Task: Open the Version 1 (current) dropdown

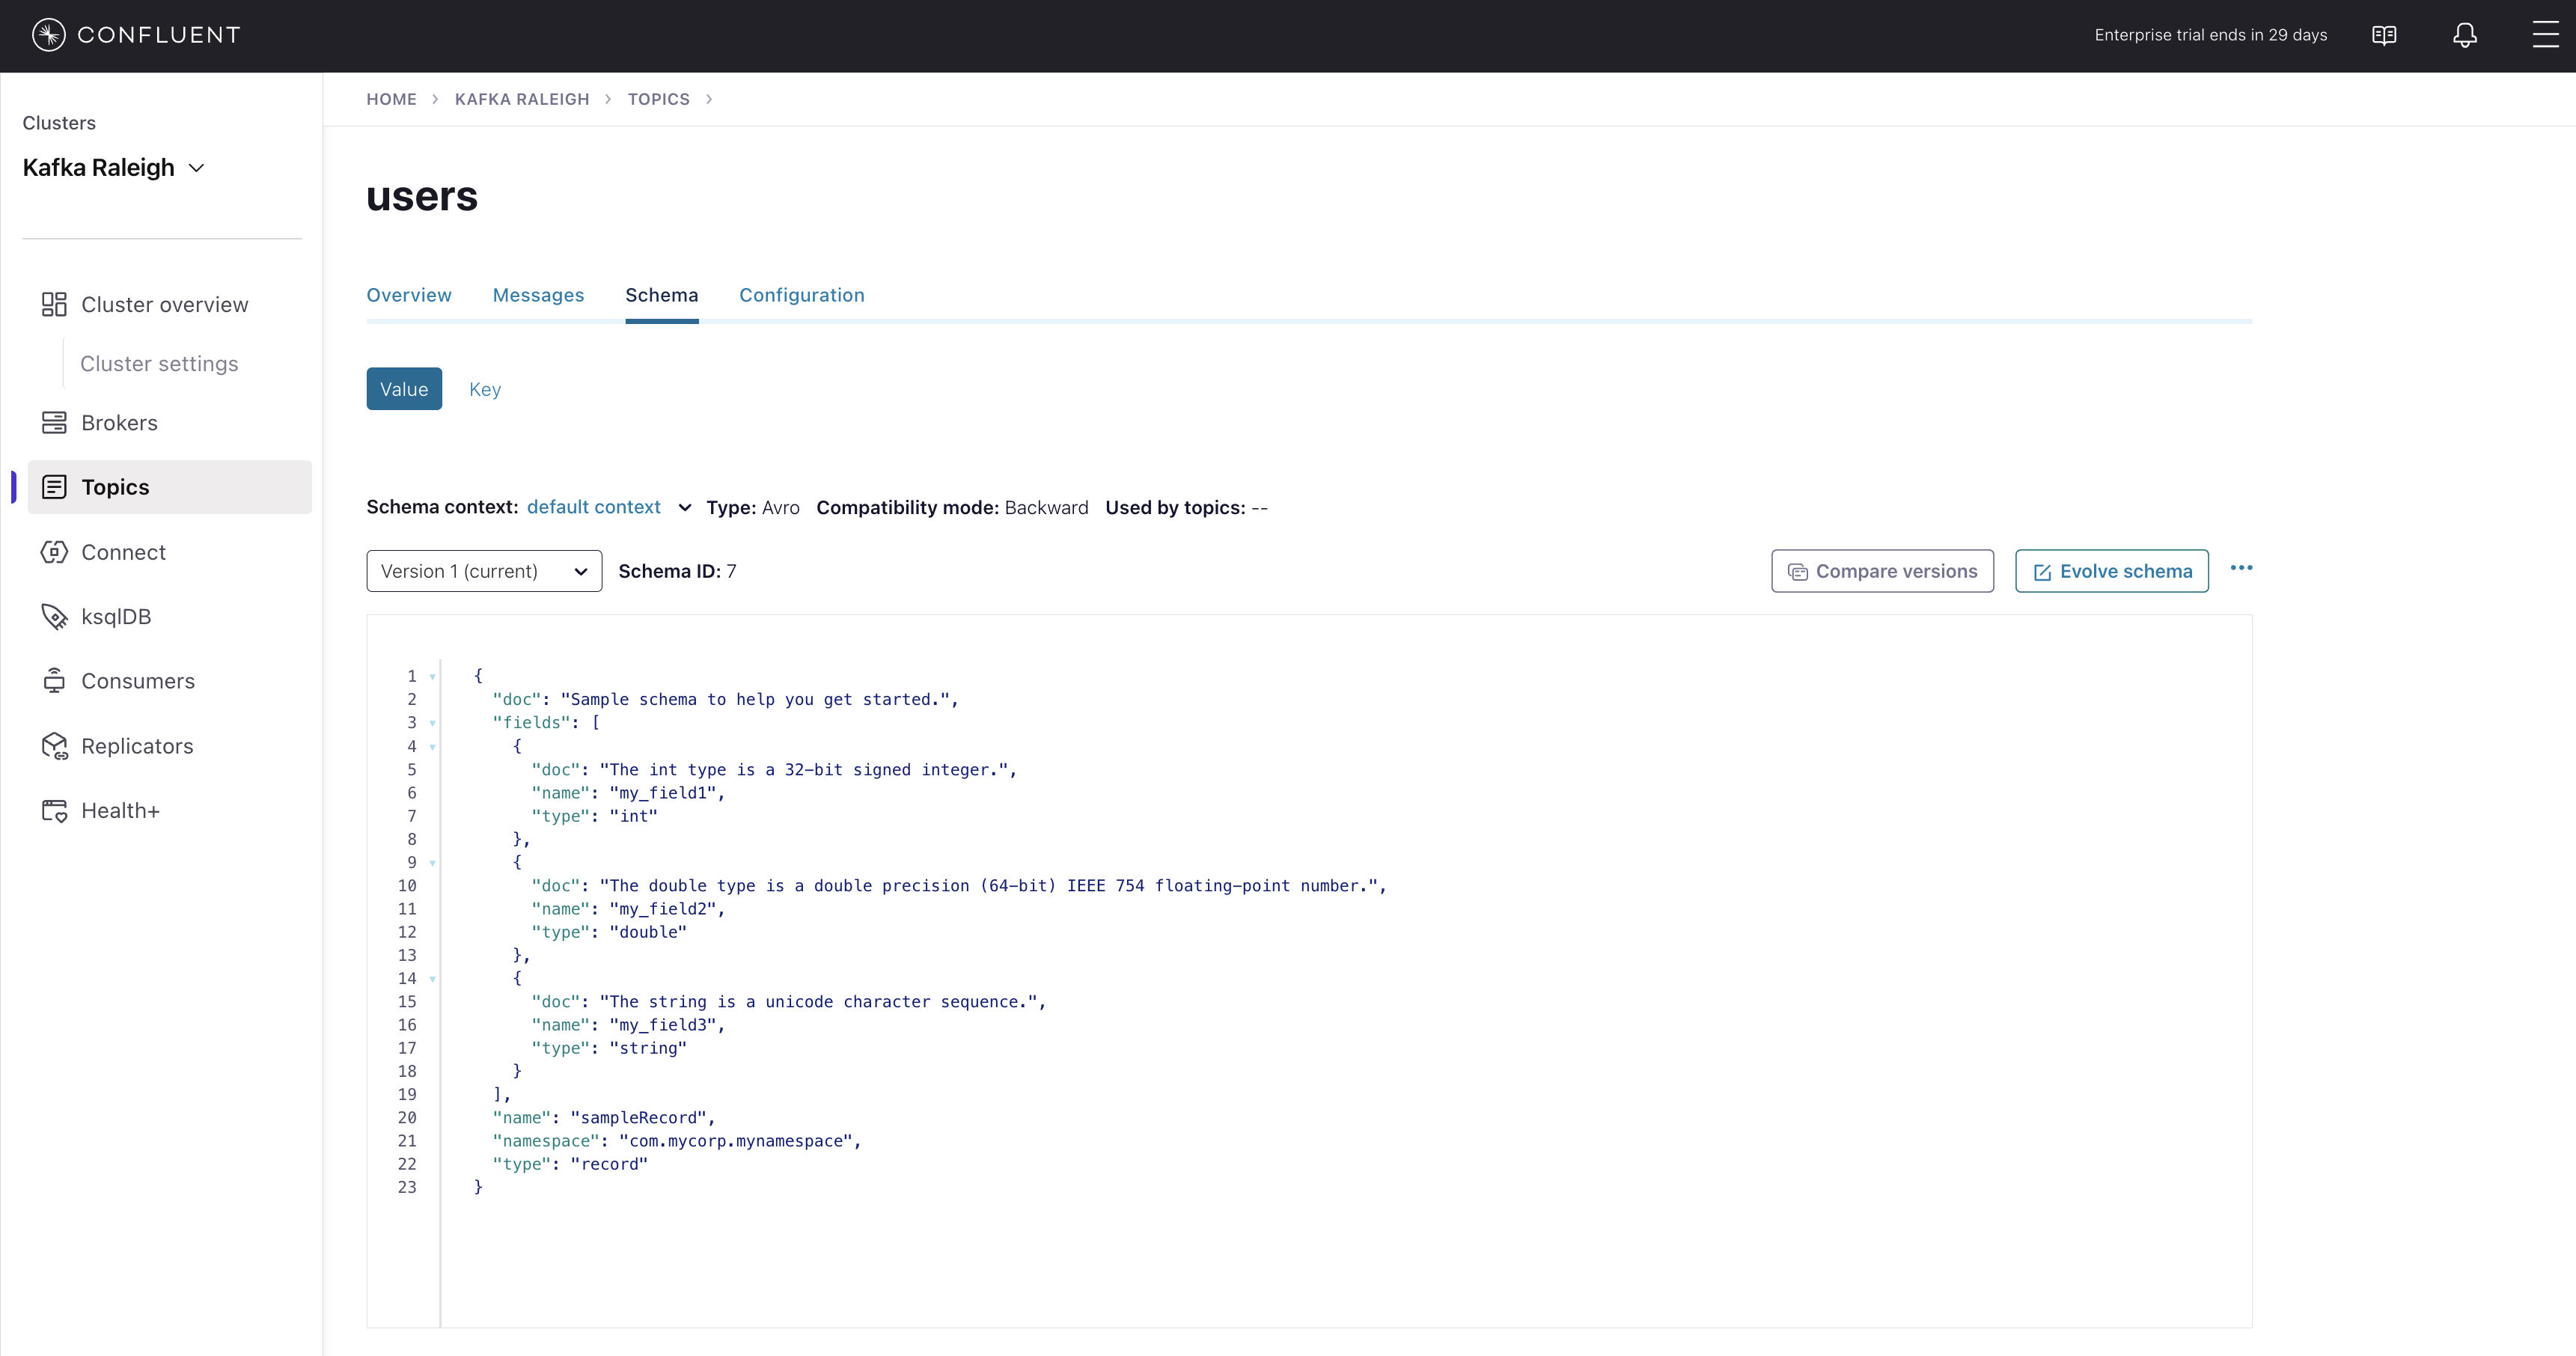Action: coord(484,571)
